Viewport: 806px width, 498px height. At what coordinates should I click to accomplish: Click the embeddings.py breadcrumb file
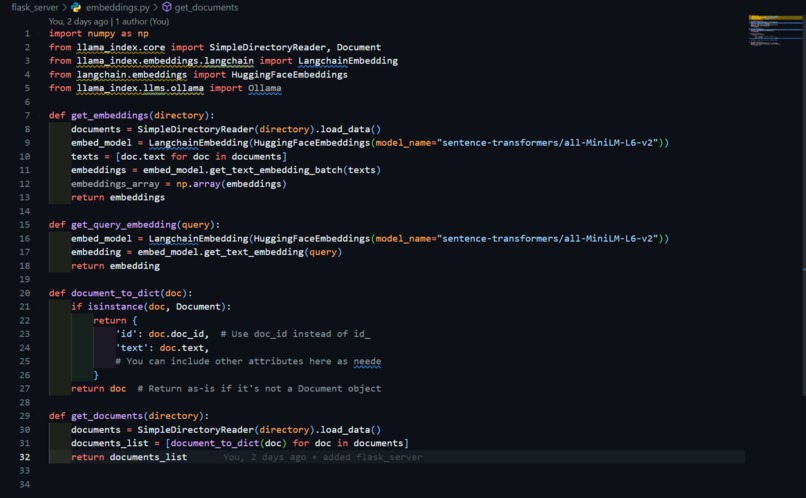point(117,7)
